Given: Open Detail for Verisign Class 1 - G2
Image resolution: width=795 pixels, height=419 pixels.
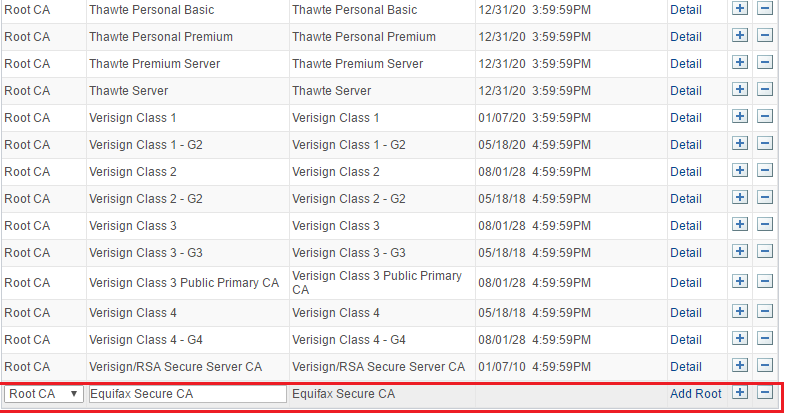Looking at the screenshot, I should pos(686,145).
